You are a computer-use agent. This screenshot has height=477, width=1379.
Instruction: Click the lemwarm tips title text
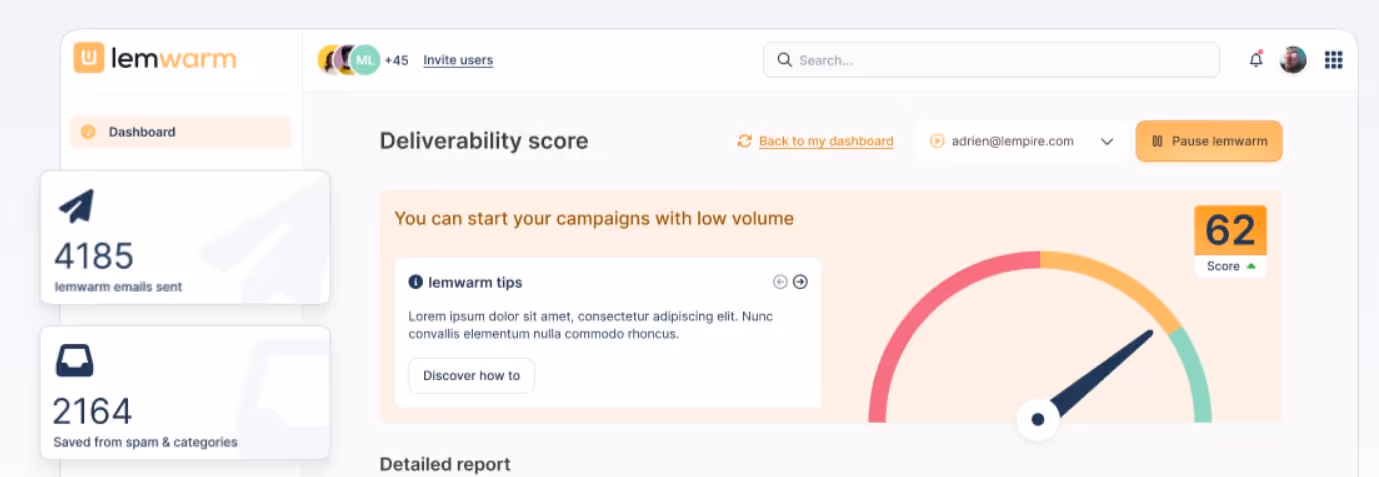pyautogui.click(x=475, y=282)
